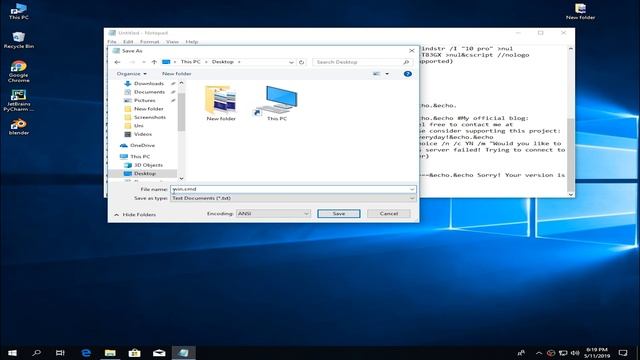Open Task View on the taskbar

(x=60, y=353)
